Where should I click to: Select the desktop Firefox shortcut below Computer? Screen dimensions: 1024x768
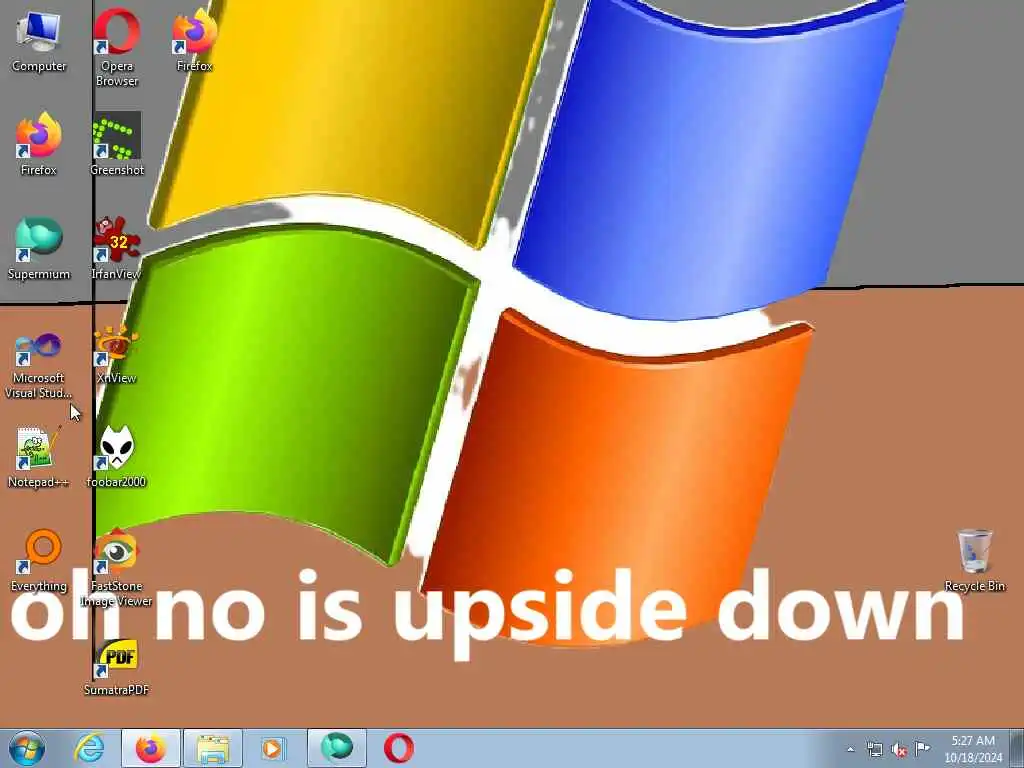39,145
